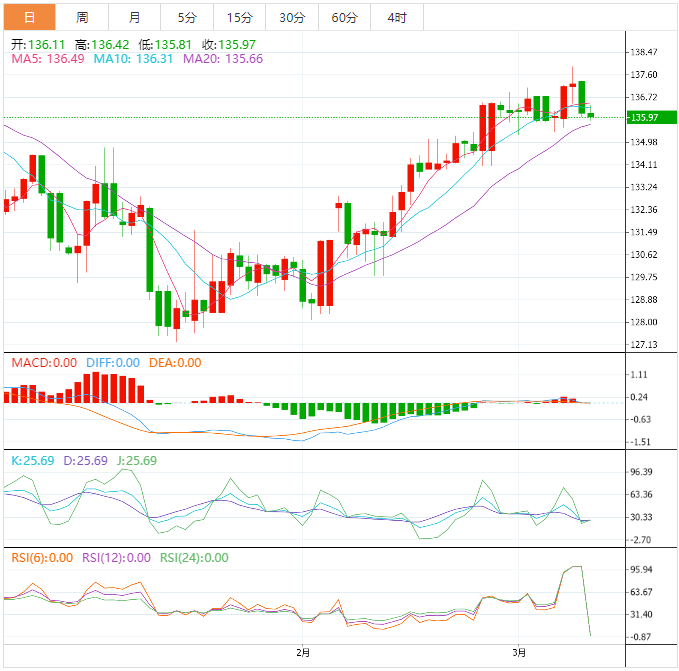The height and width of the screenshot is (671, 679).
Task: Click the 134.11 price axis label
Action: tap(643, 165)
